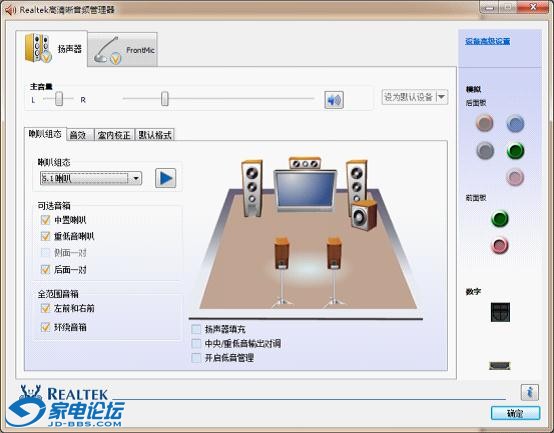
Task: Open the 5.1喇叭 configuration combo box
Action: [91, 178]
